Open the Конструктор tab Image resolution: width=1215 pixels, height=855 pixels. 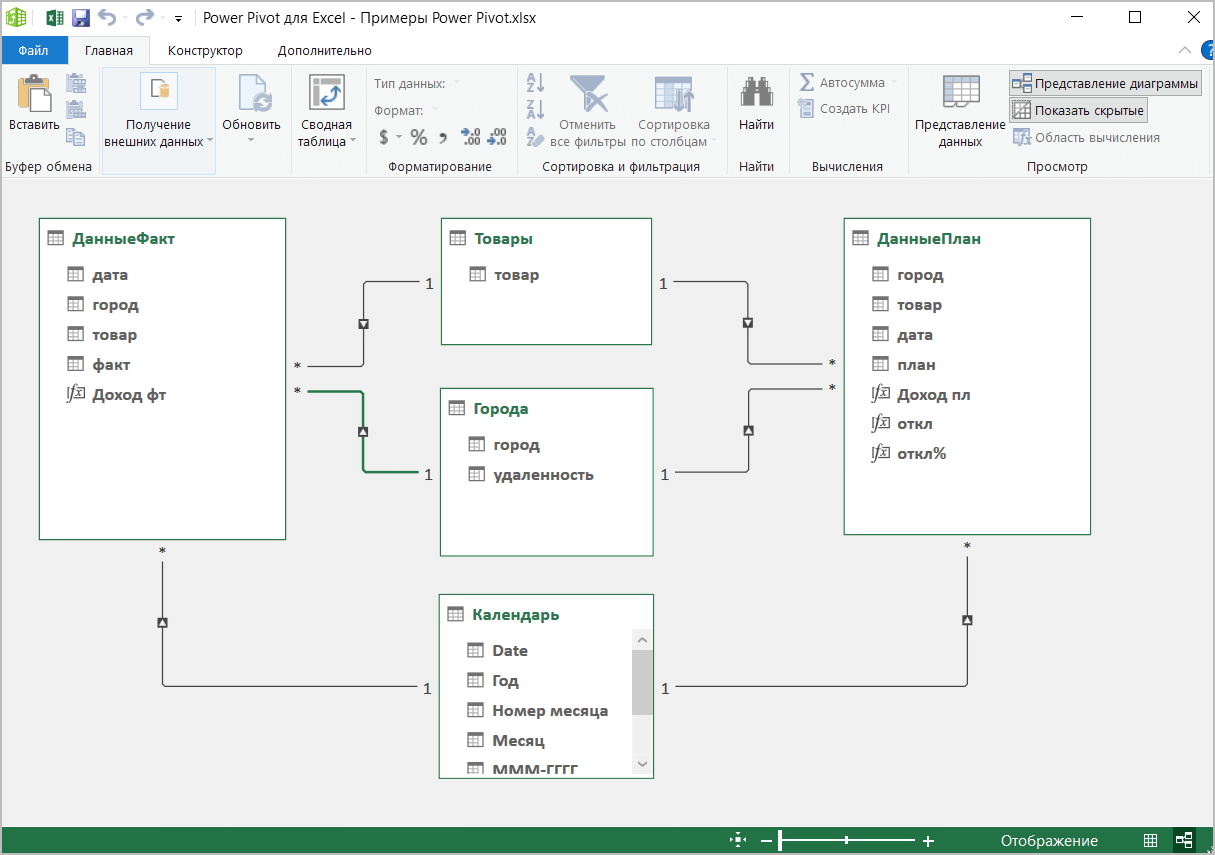point(205,50)
